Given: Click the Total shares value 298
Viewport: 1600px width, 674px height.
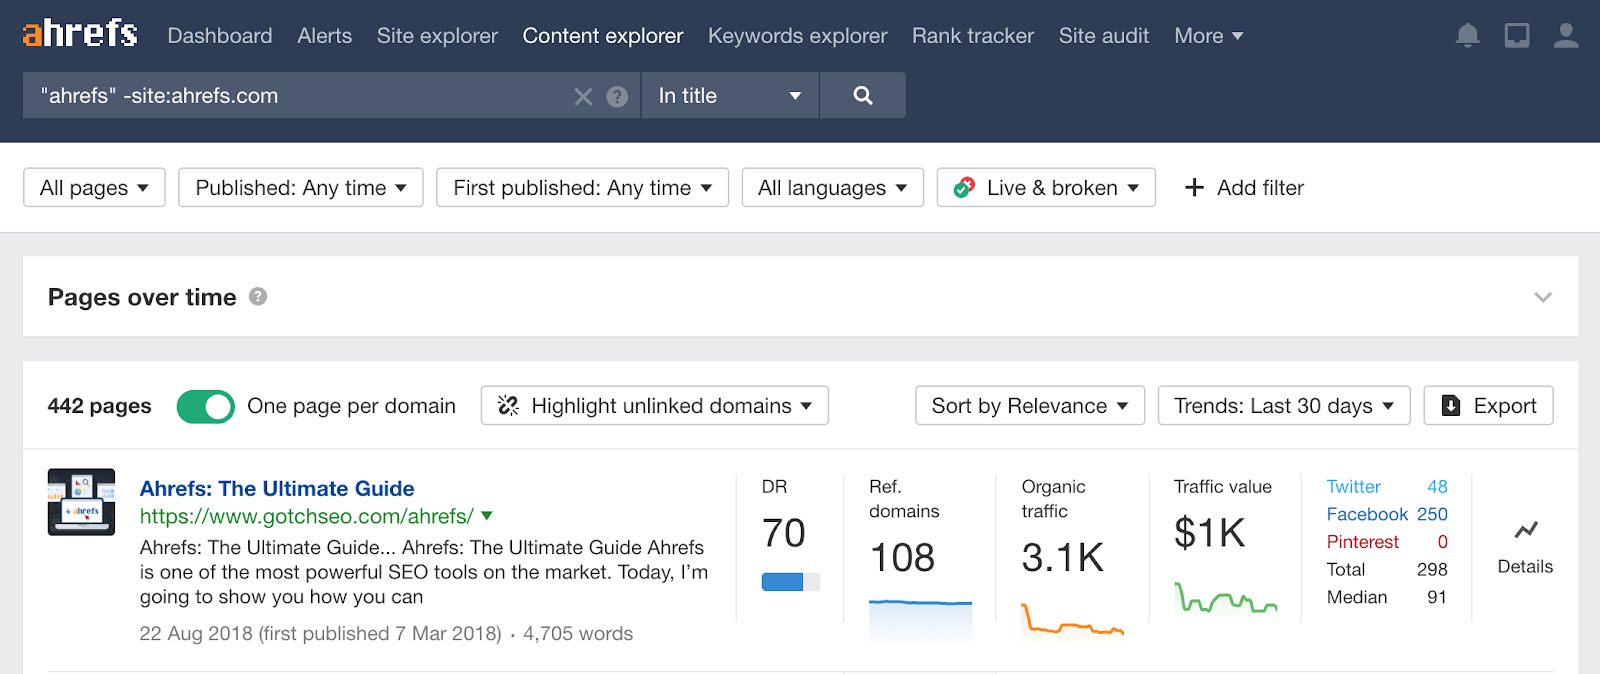Looking at the screenshot, I should coord(1432,569).
